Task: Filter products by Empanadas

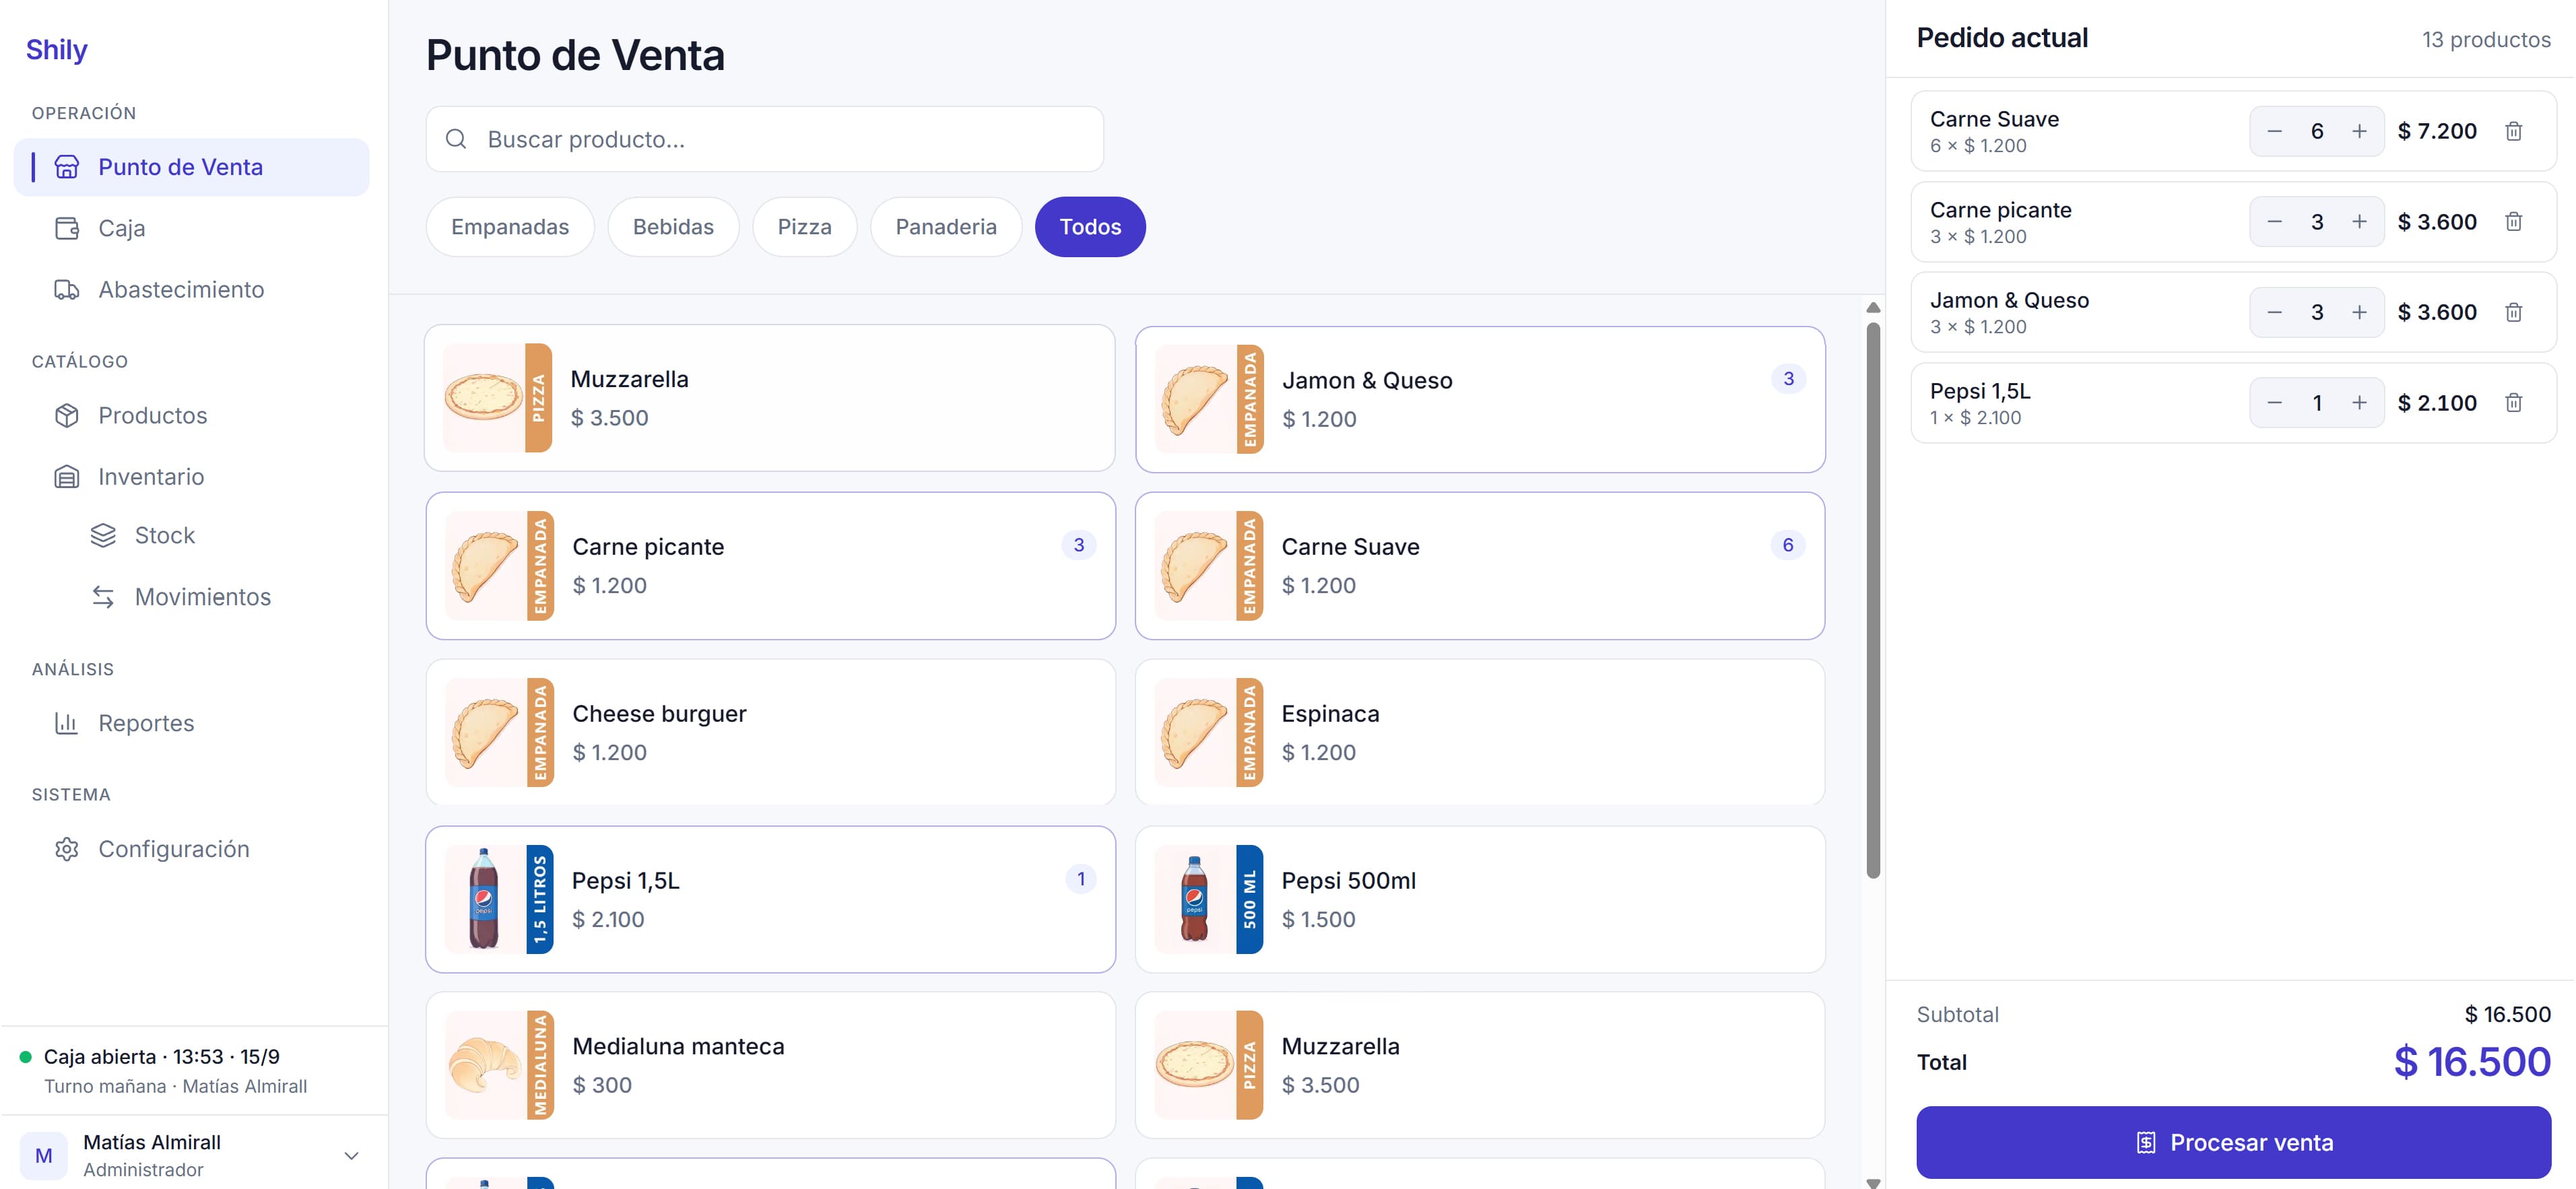Action: 510,227
